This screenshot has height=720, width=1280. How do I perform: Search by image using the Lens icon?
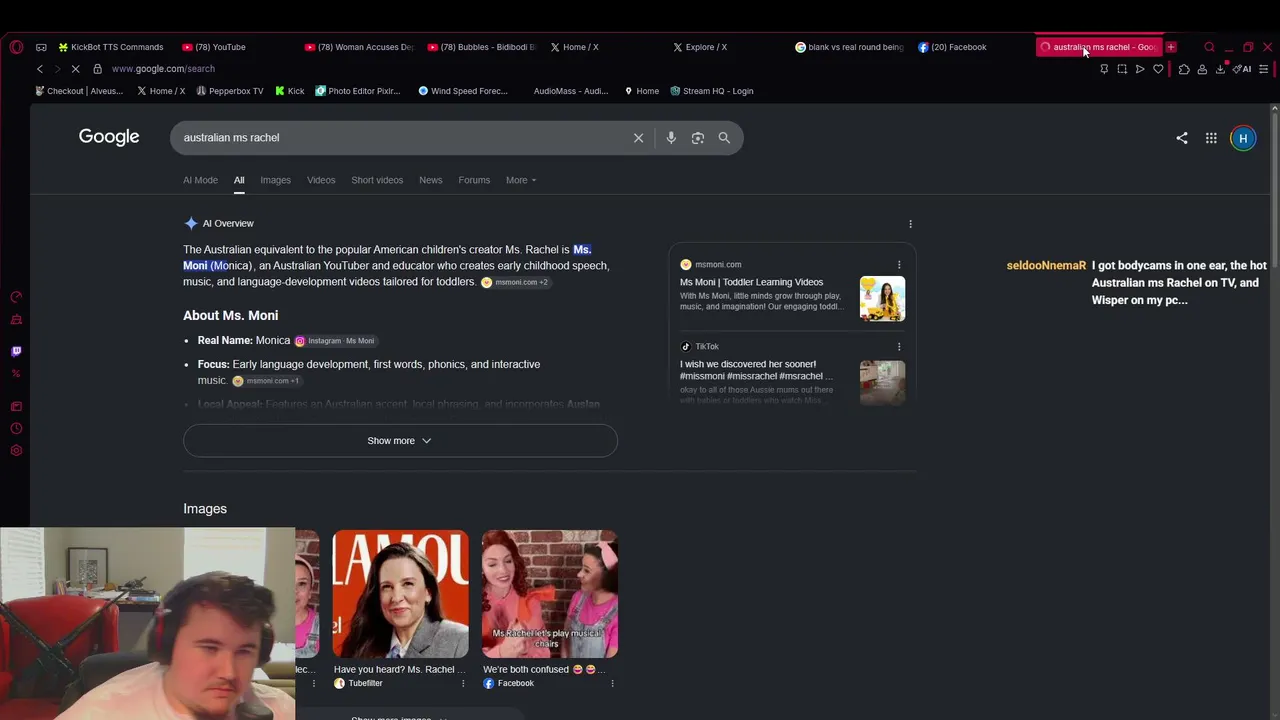point(698,138)
